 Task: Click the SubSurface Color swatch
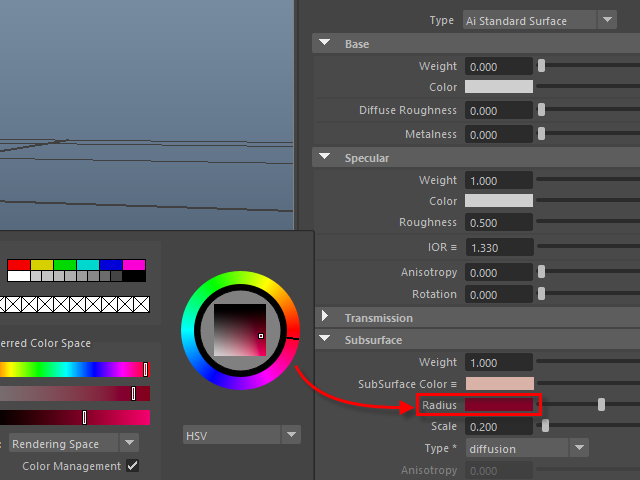[499, 384]
